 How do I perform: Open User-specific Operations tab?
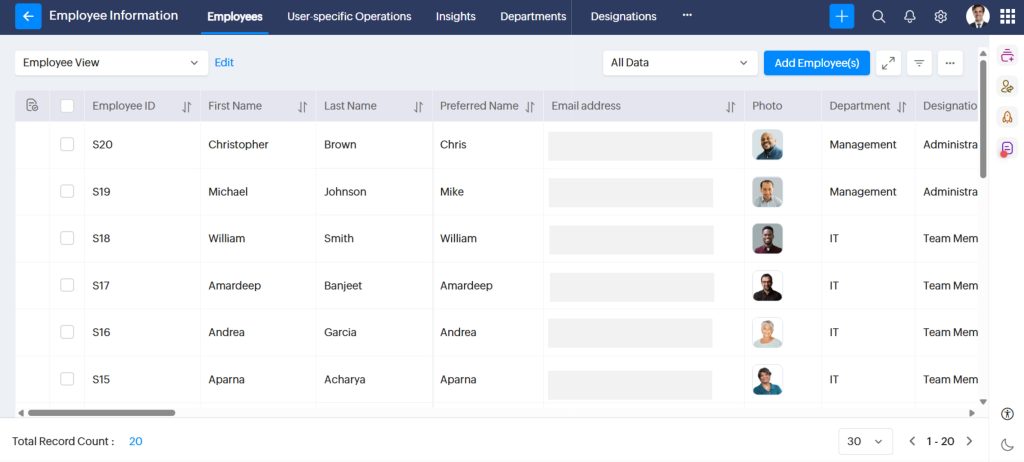349,16
